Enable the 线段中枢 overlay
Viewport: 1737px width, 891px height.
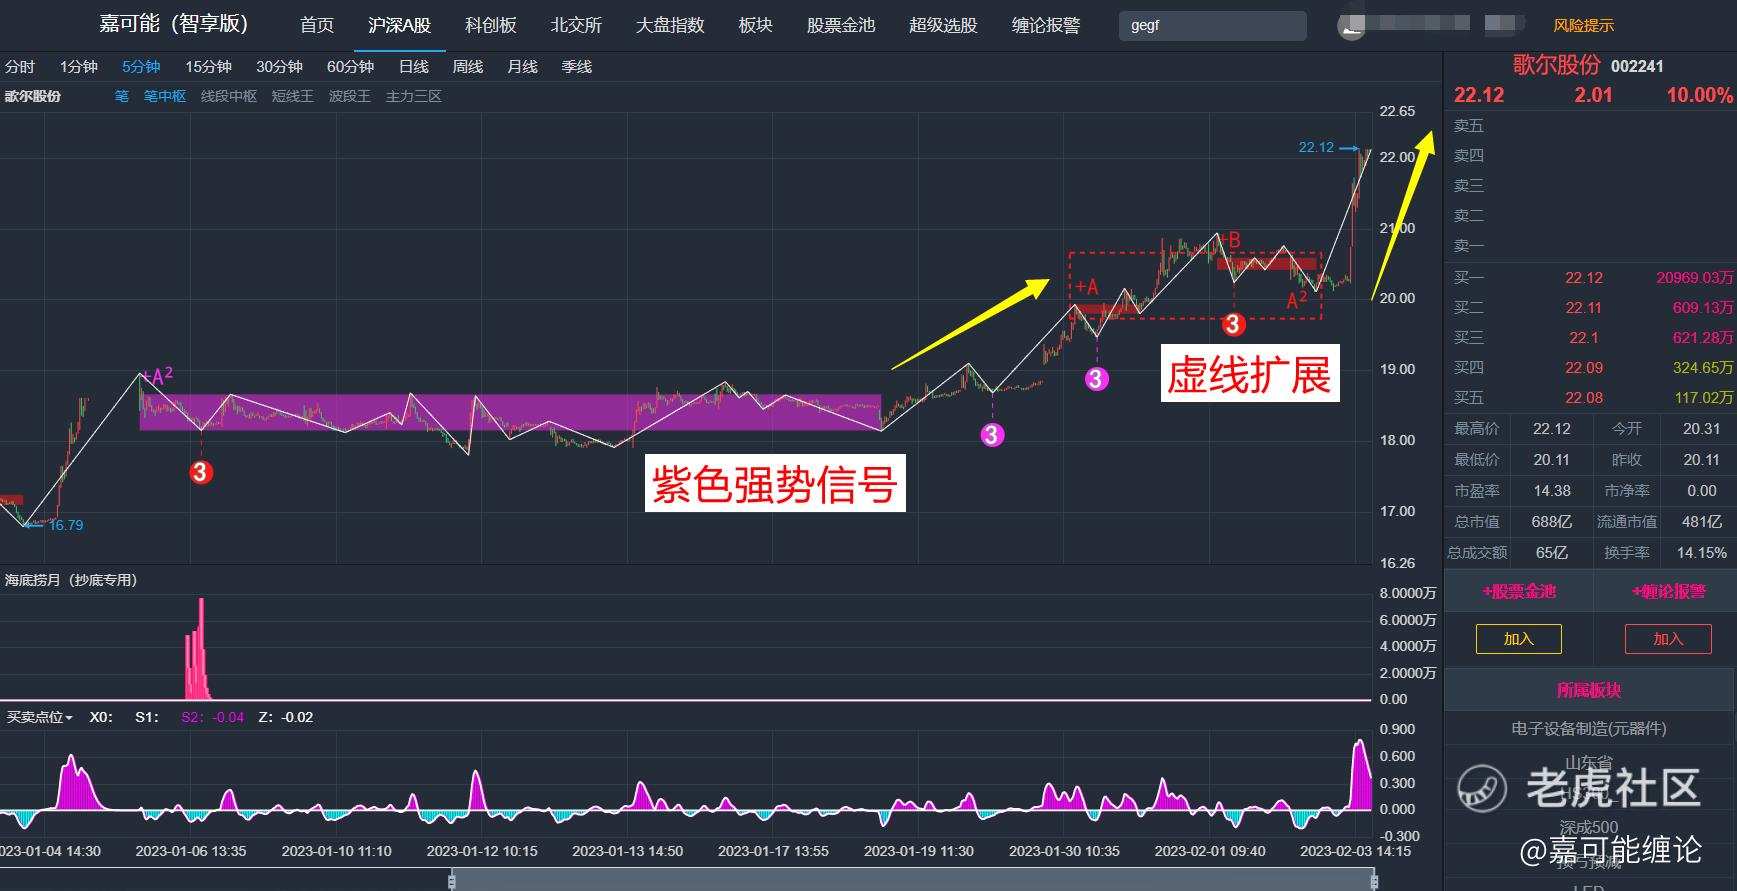[x=229, y=96]
